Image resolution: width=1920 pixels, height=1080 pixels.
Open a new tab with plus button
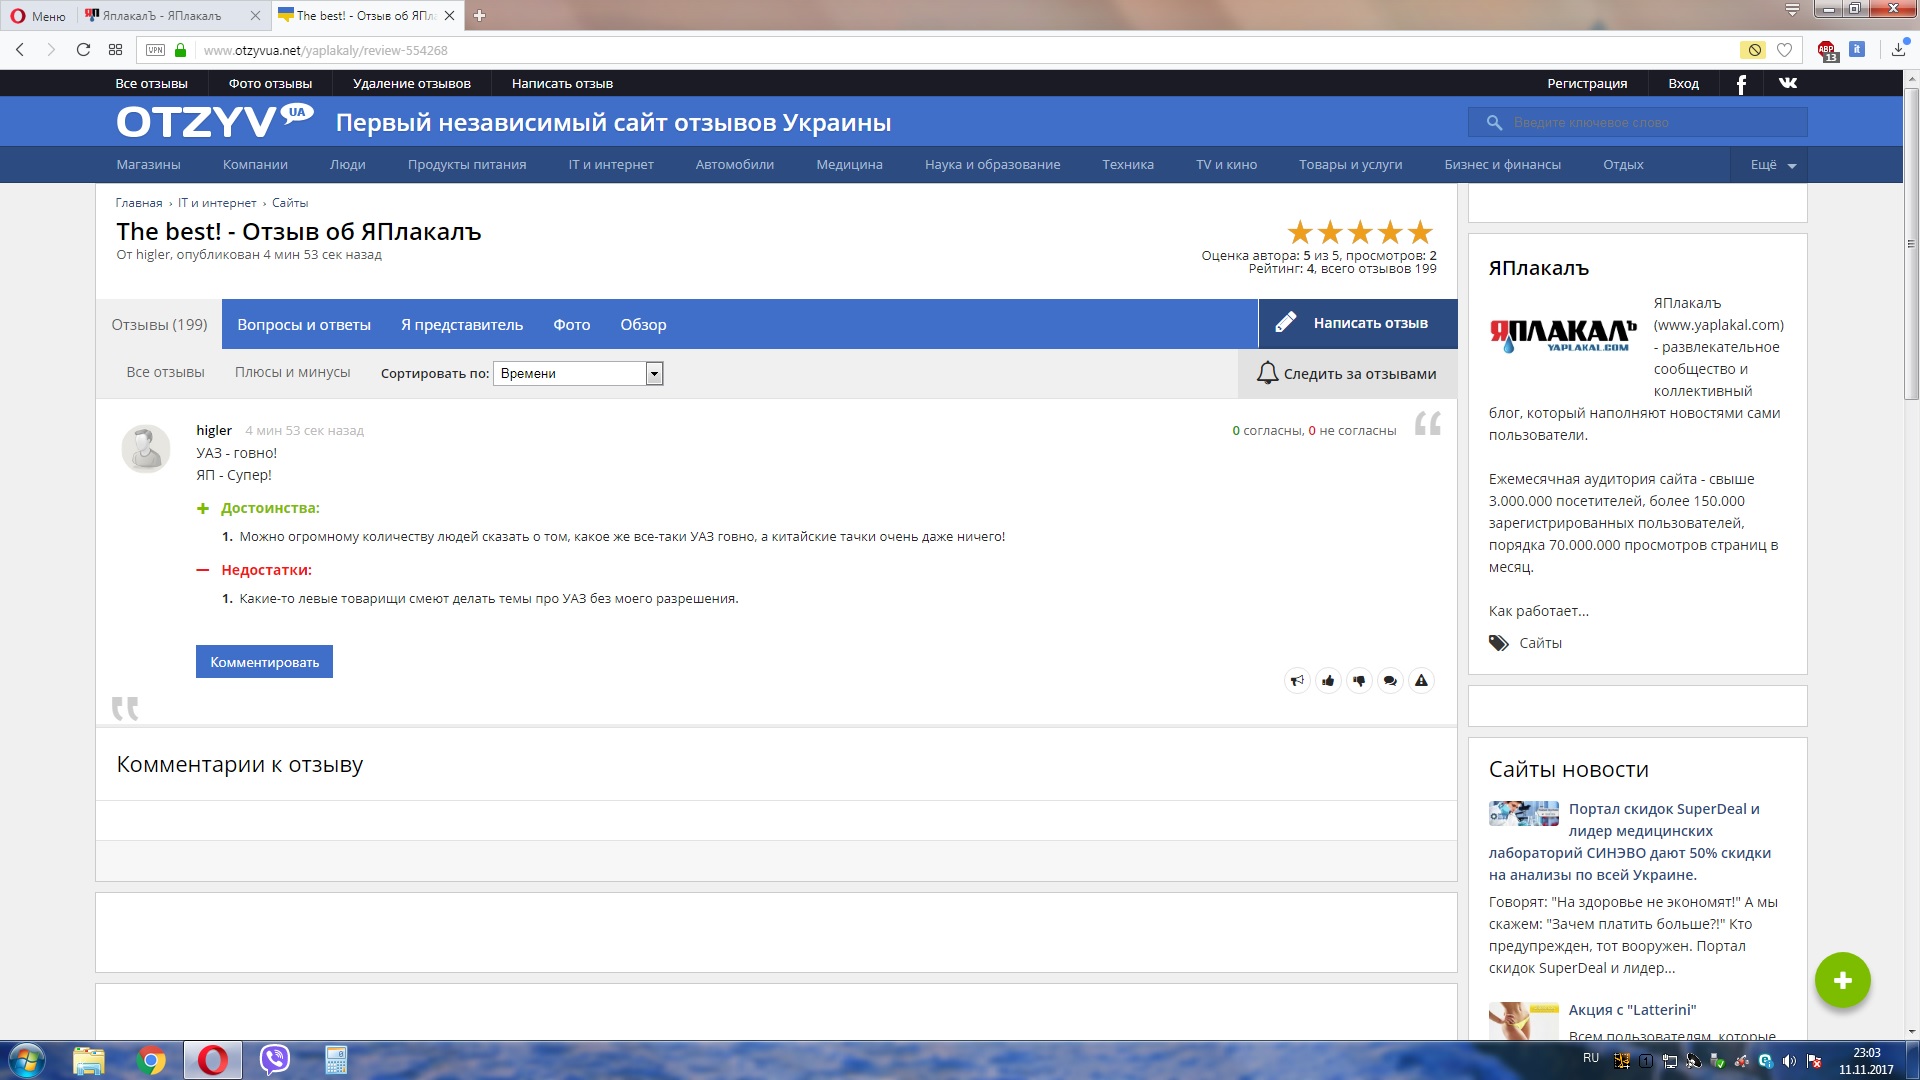(x=480, y=15)
